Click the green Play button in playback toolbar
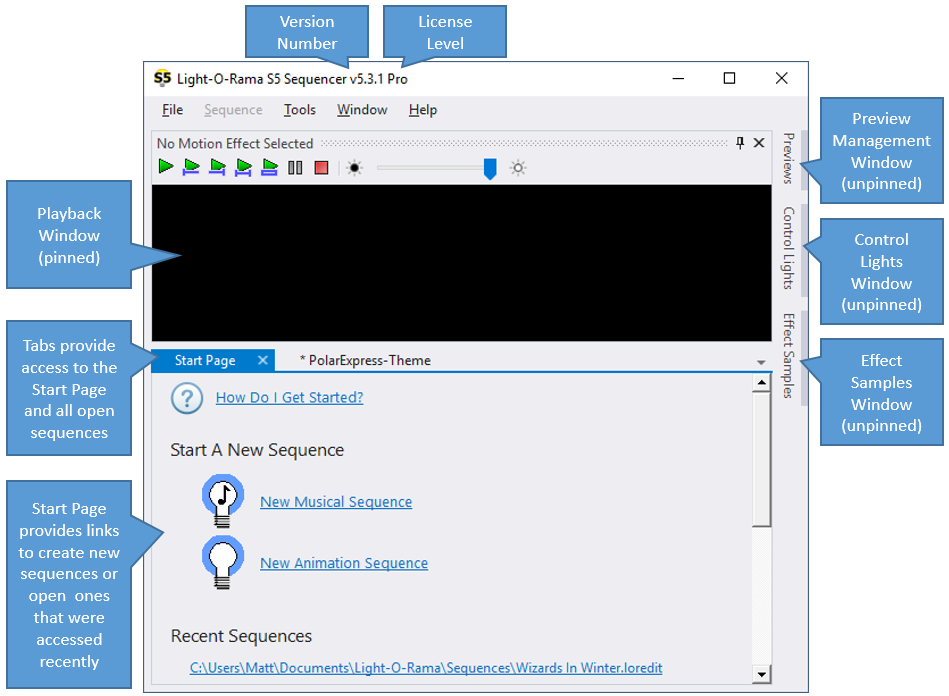 point(165,166)
